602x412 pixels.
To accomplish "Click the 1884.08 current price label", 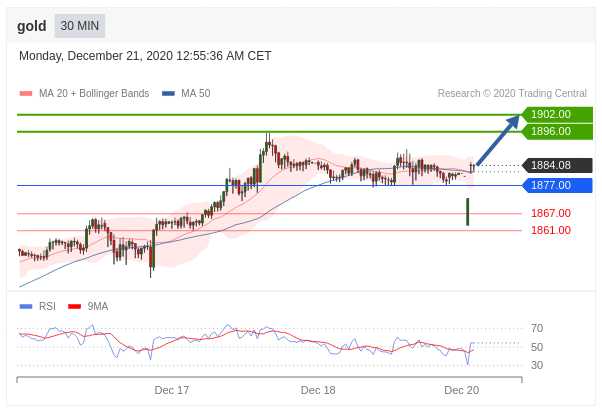I will click(557, 165).
